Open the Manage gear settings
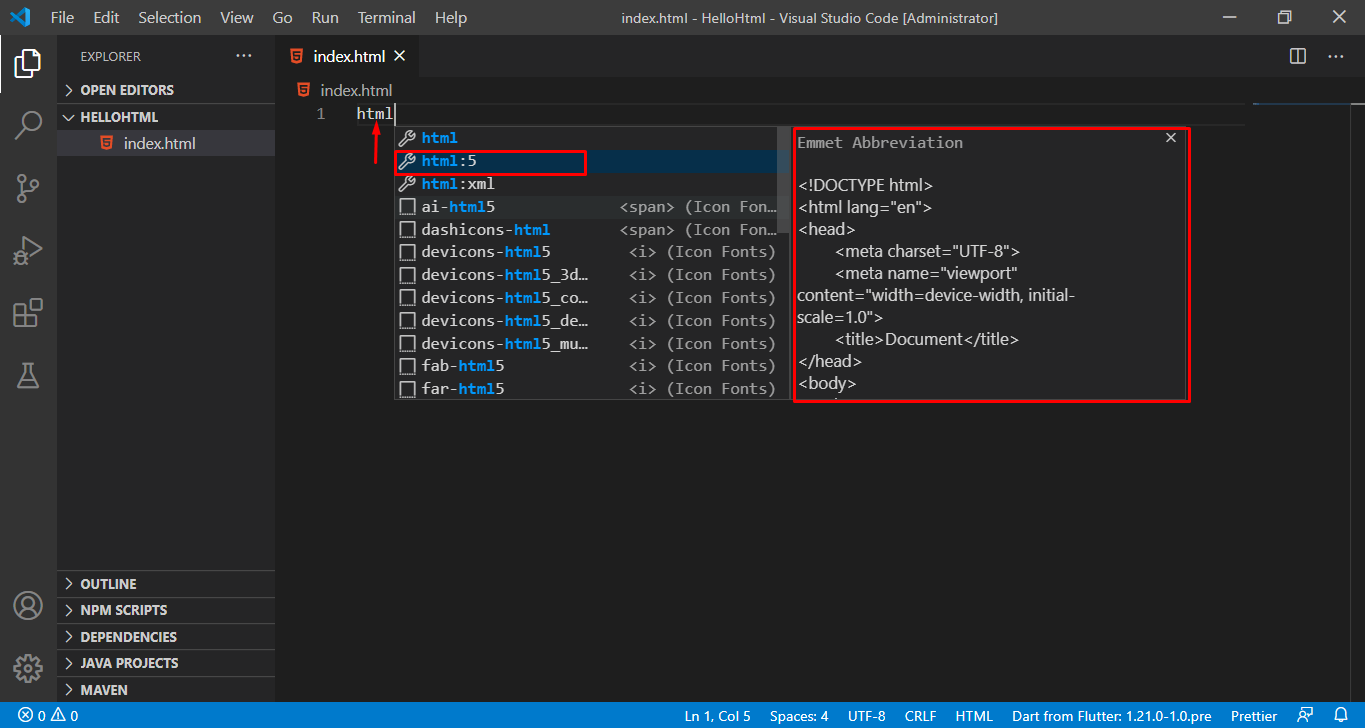This screenshot has height=728, width=1365. [x=28, y=668]
